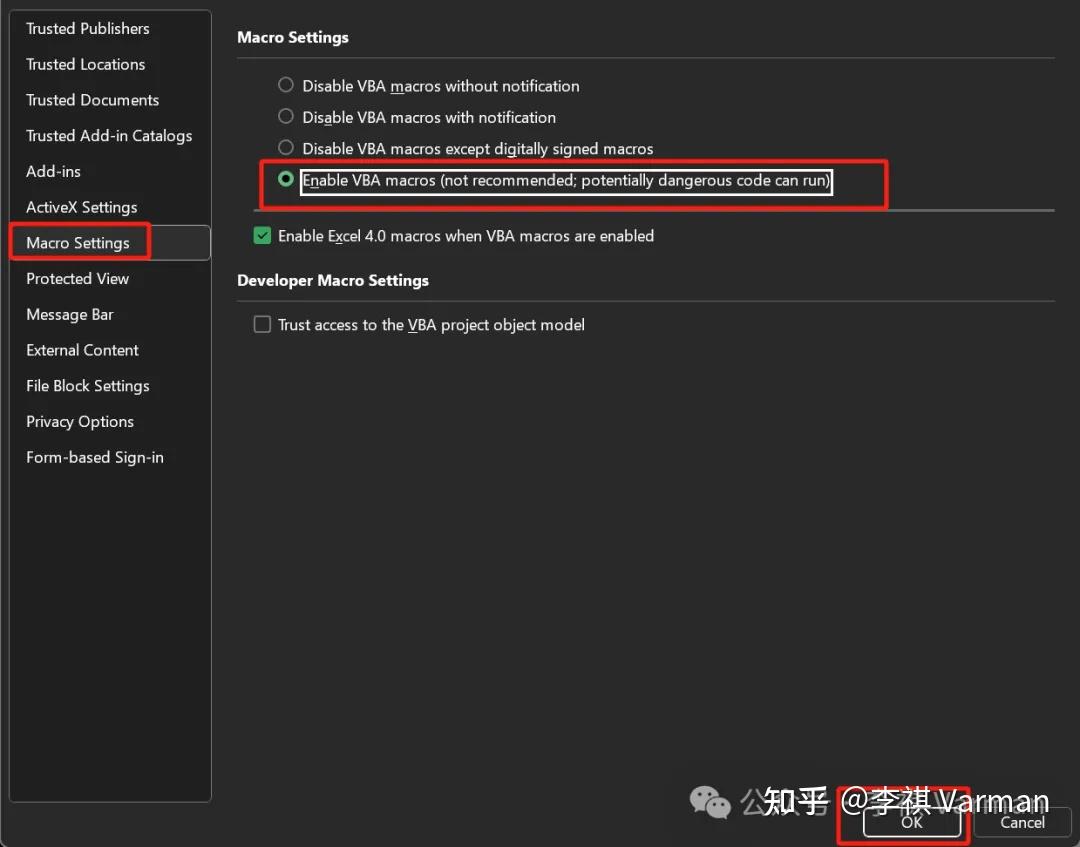1080x847 pixels.
Task: Open File Block Settings page
Action: coord(88,385)
